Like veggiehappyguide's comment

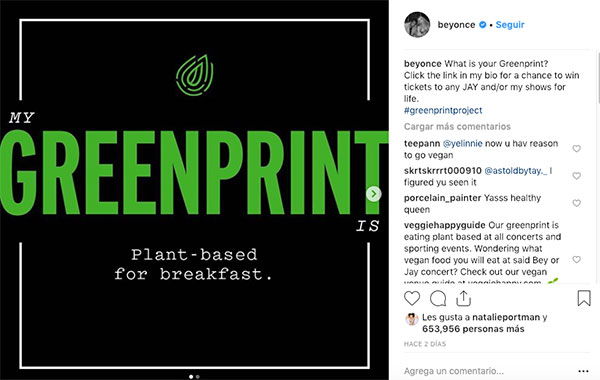tap(577, 259)
